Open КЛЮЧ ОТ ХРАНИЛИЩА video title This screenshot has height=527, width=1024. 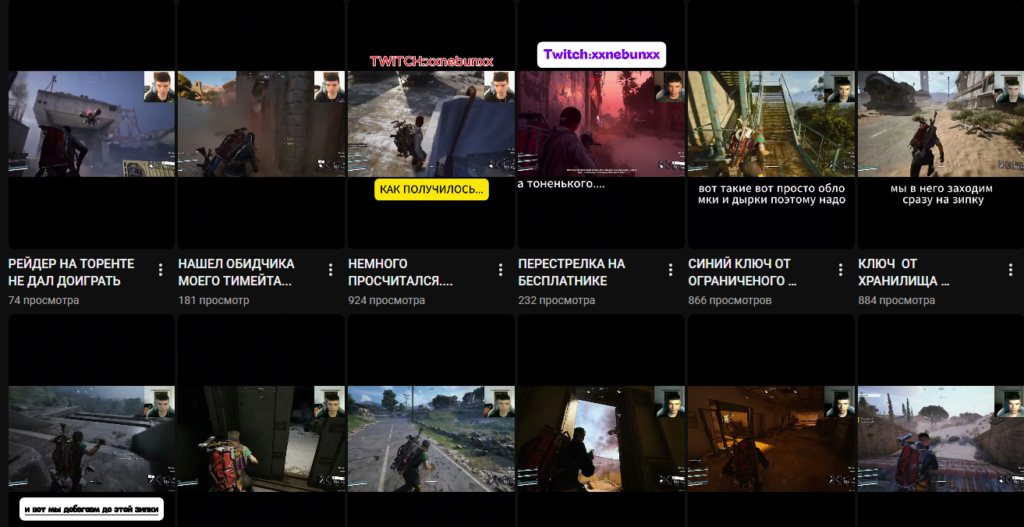[904, 272]
